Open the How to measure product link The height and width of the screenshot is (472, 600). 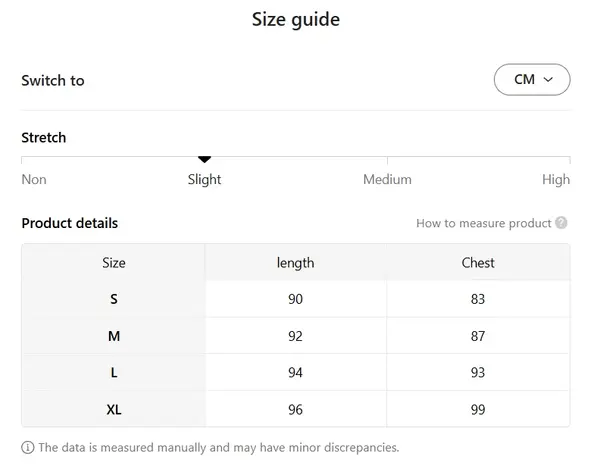point(484,223)
